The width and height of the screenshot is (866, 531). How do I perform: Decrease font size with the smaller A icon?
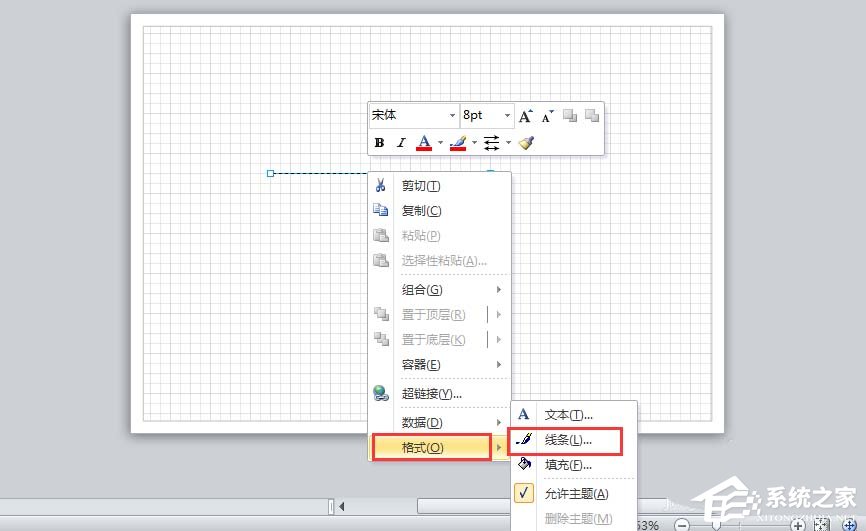click(x=547, y=116)
